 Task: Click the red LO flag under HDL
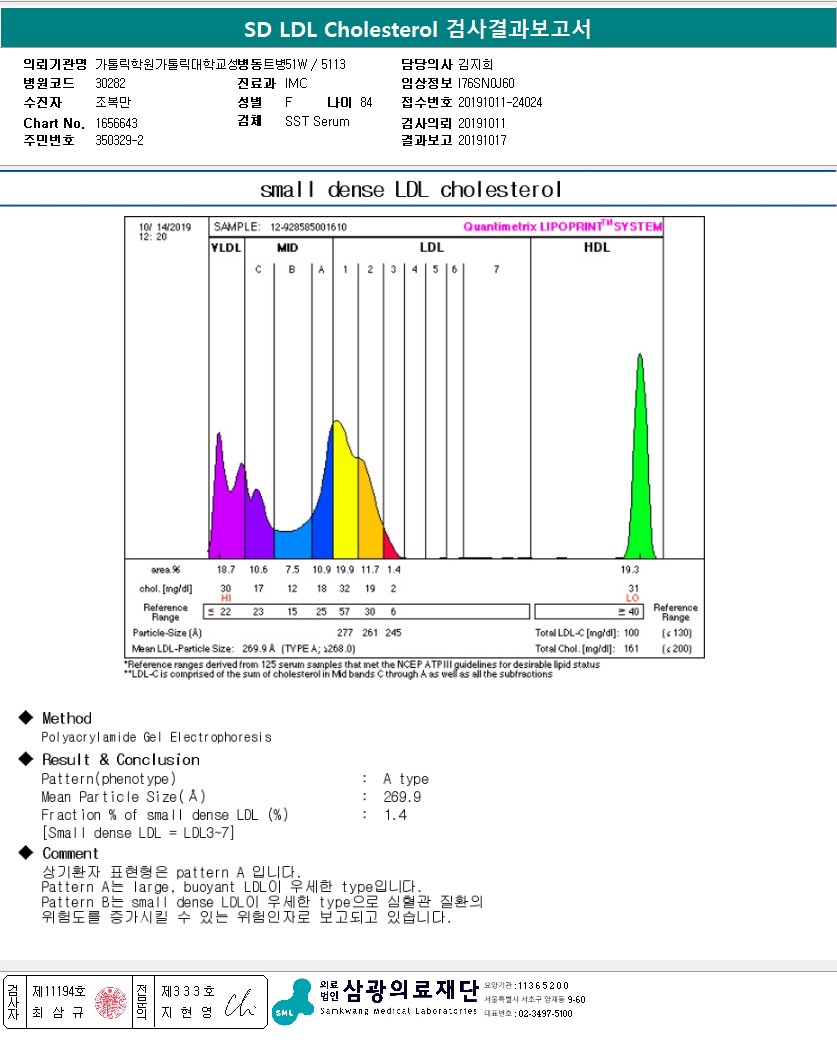pos(632,598)
